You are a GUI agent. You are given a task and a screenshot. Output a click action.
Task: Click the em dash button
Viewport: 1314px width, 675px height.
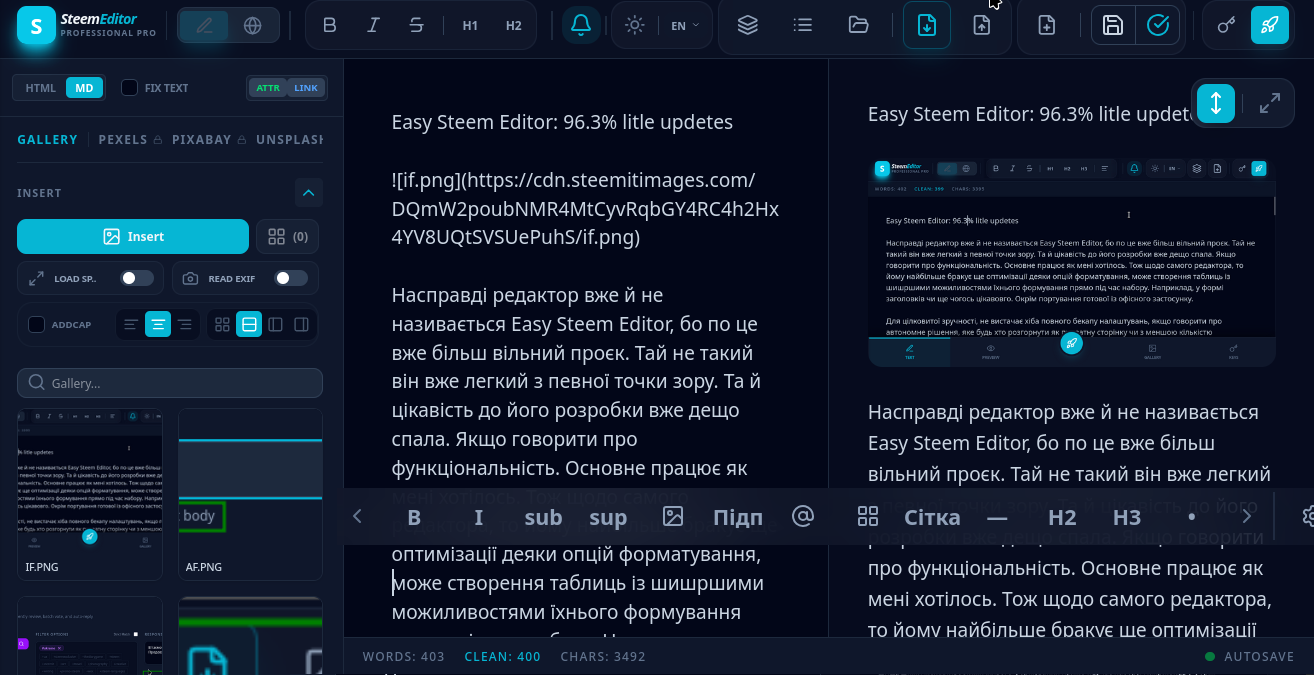click(x=997, y=517)
